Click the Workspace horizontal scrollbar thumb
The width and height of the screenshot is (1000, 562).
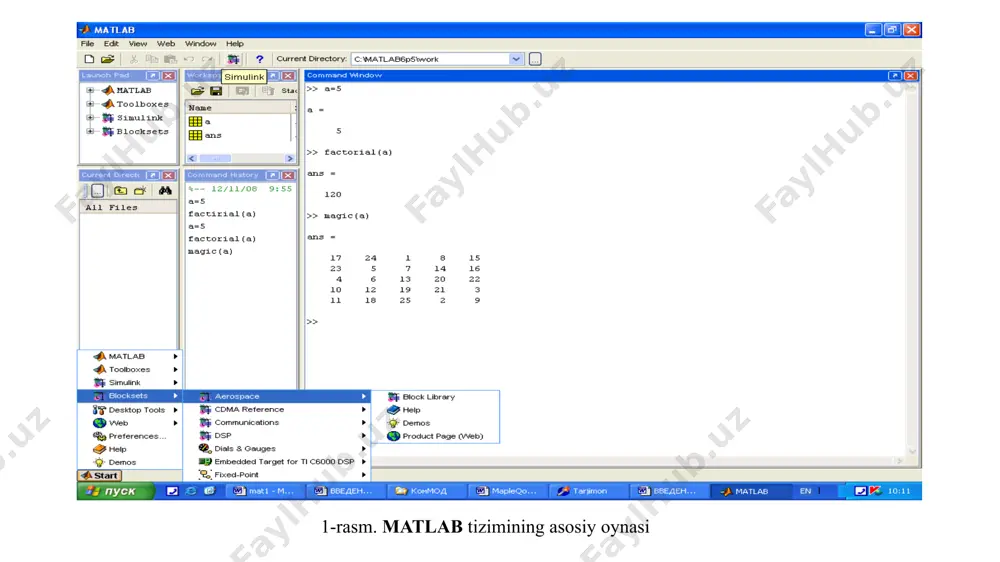[x=216, y=158]
